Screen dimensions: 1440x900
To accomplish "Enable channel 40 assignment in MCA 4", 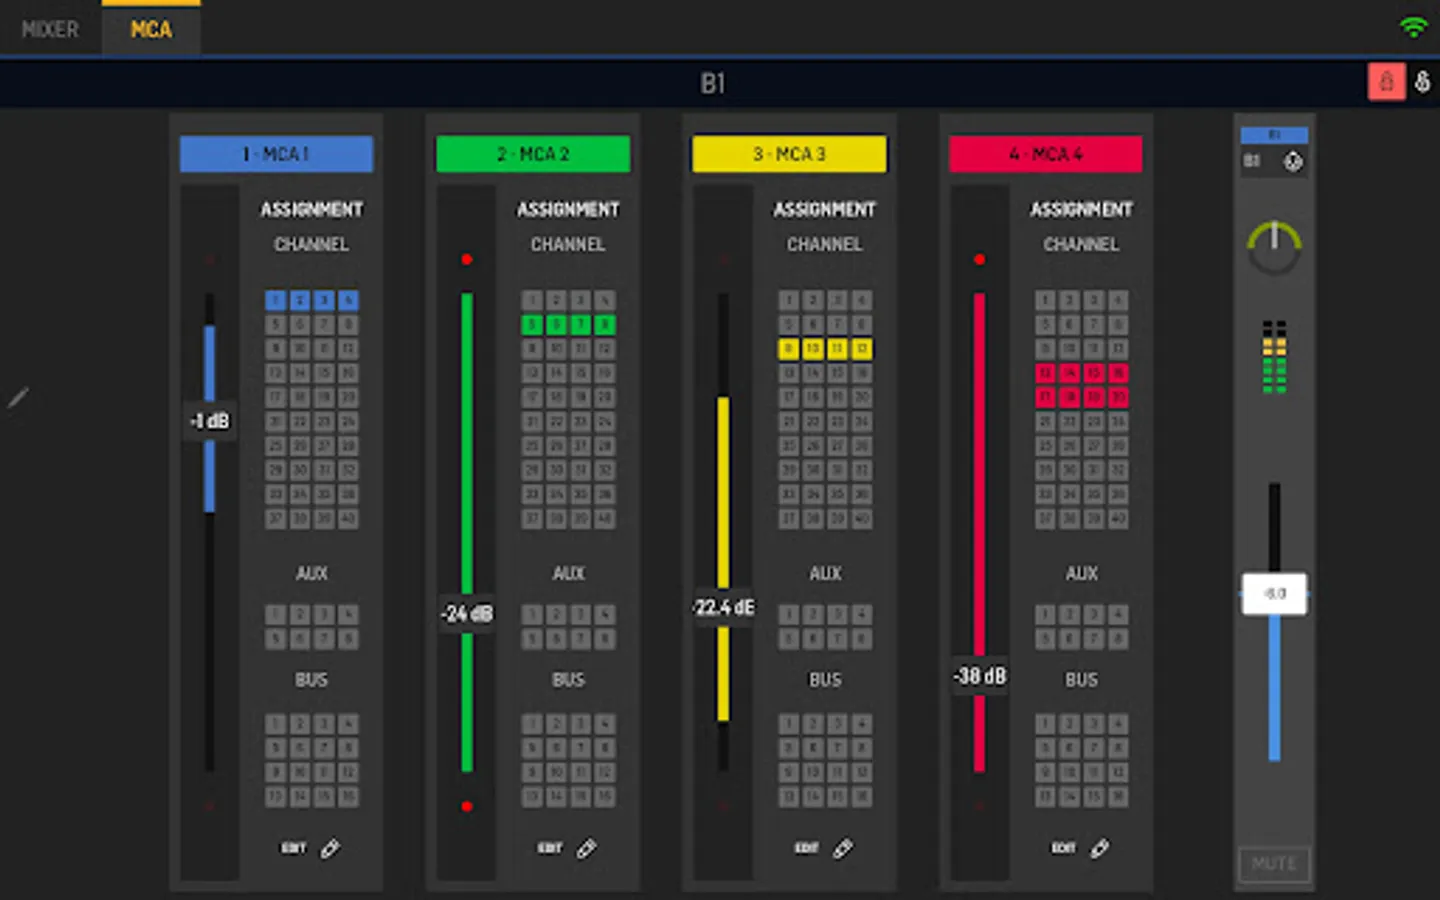I will tap(1118, 518).
